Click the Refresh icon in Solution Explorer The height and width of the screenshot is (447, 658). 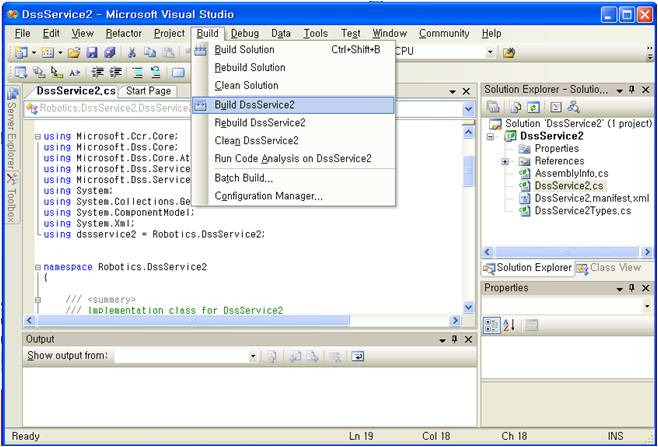533,107
